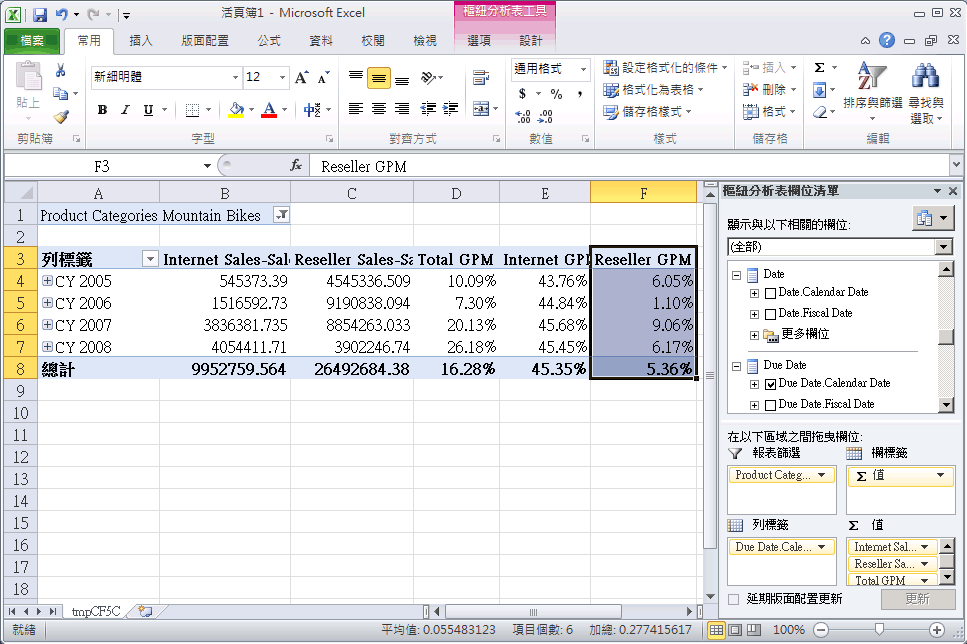
Task: Increase font size with the large A icon
Action: [x=301, y=77]
